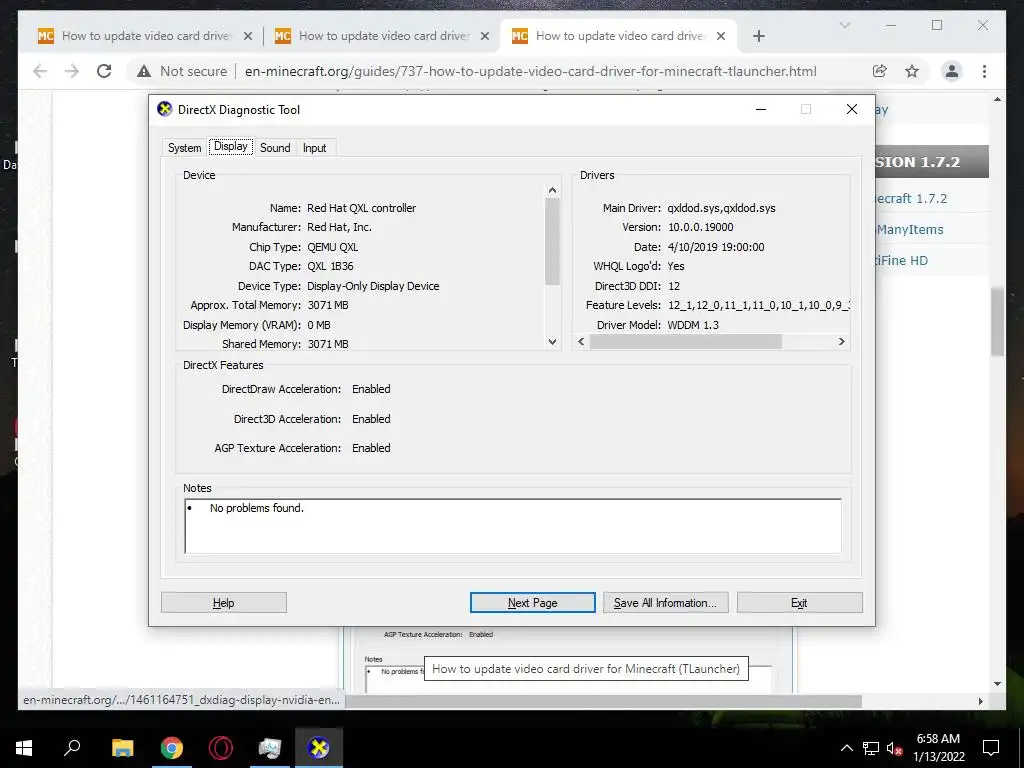The image size is (1024, 768).
Task: Reload the Chrome page
Action: click(x=104, y=71)
